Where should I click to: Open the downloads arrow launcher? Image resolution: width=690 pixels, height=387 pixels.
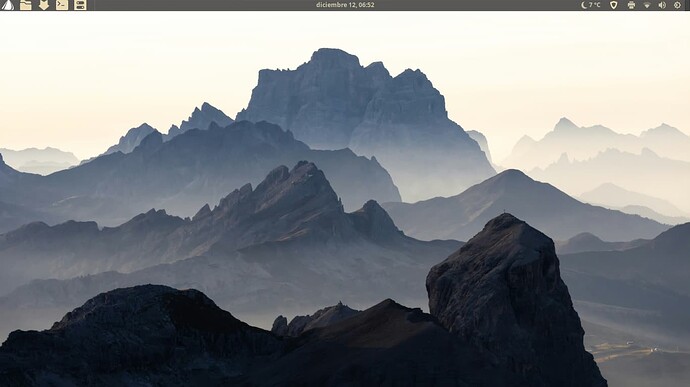click(44, 5)
